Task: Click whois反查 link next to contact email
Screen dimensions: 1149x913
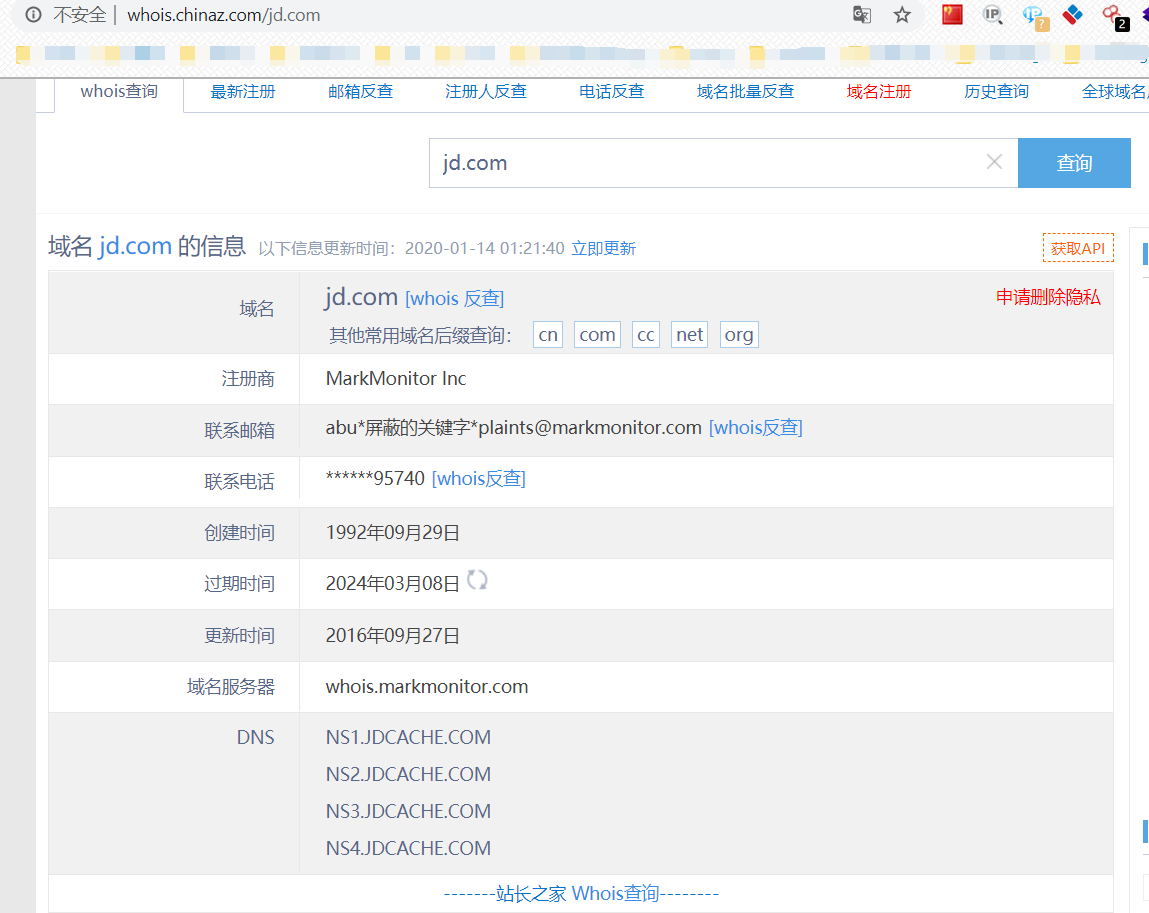Action: (755, 427)
